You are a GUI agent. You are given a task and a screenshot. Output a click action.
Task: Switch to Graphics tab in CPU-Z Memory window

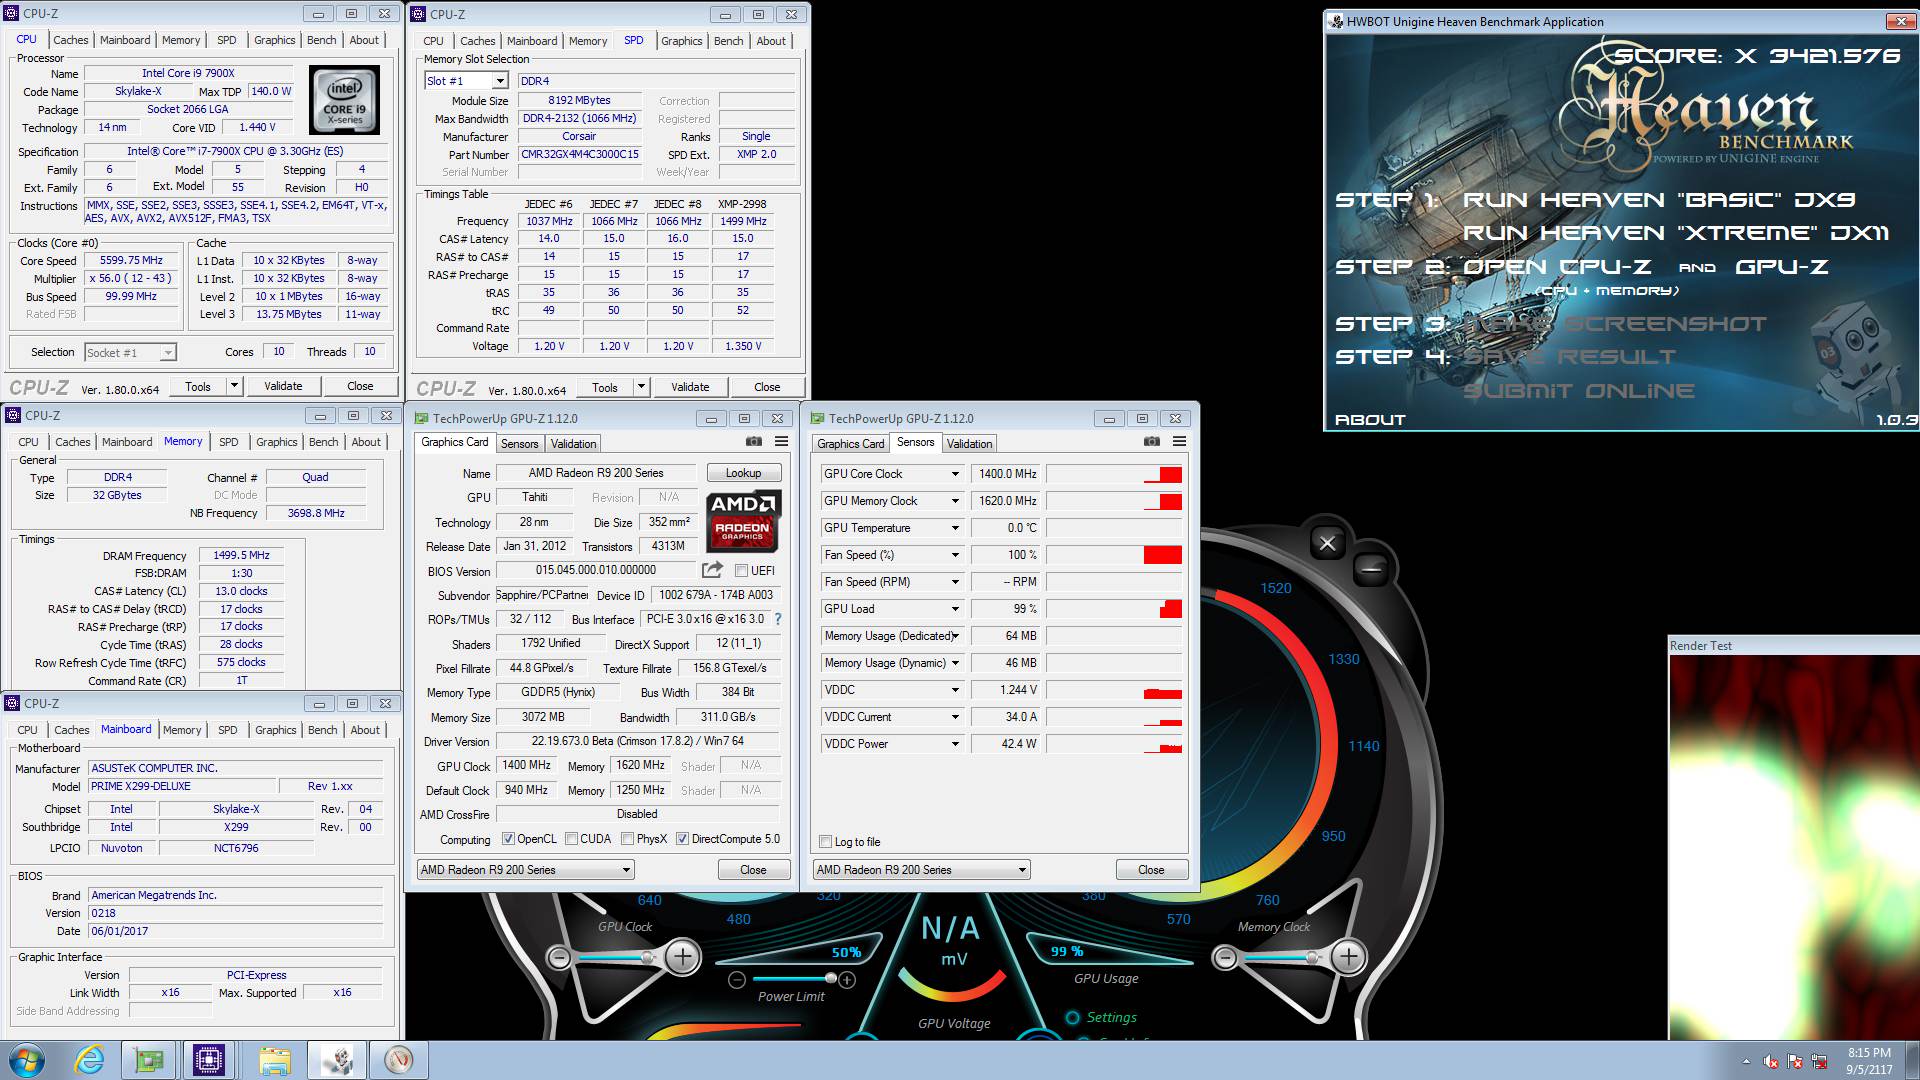pyautogui.click(x=276, y=442)
